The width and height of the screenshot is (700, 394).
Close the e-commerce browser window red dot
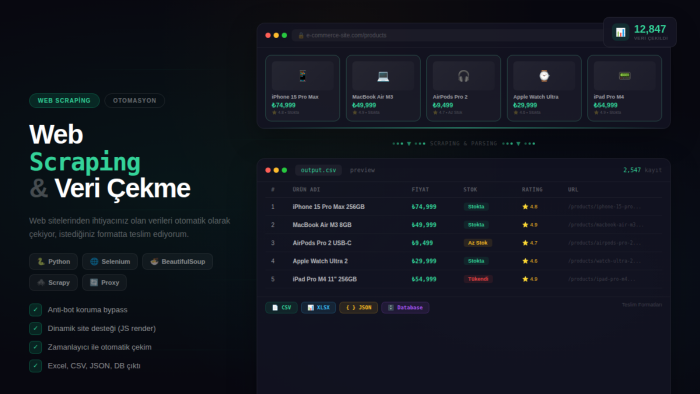pyautogui.click(x=268, y=35)
